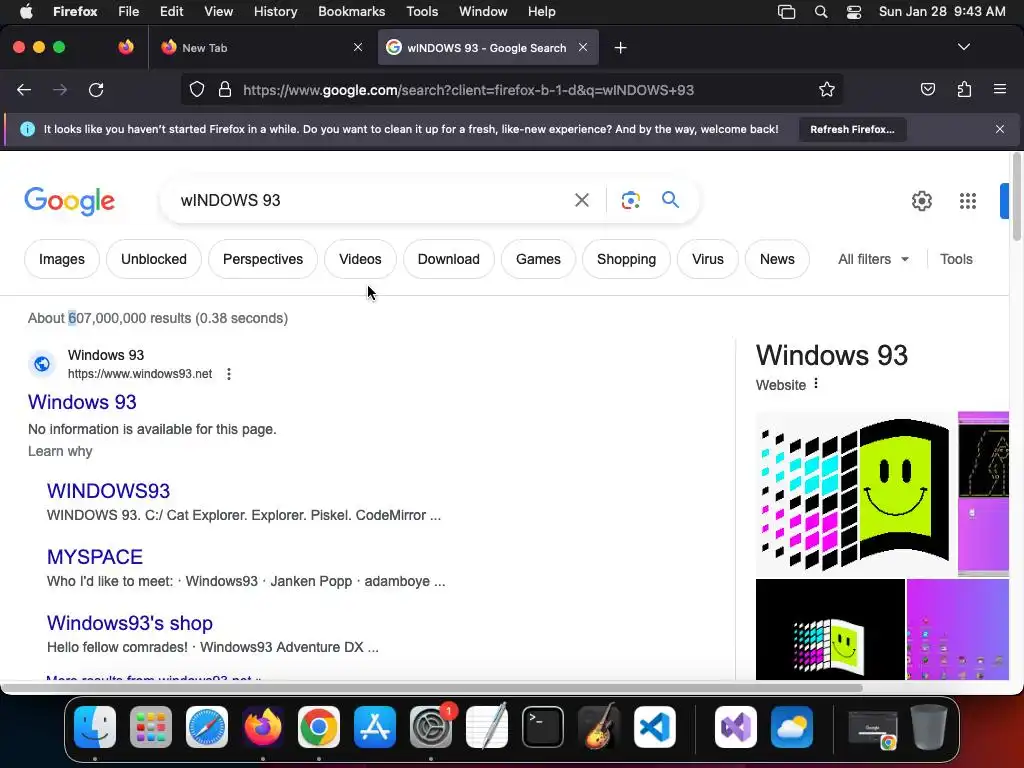
Task: Open Terminal from the Dock
Action: pos(543,727)
